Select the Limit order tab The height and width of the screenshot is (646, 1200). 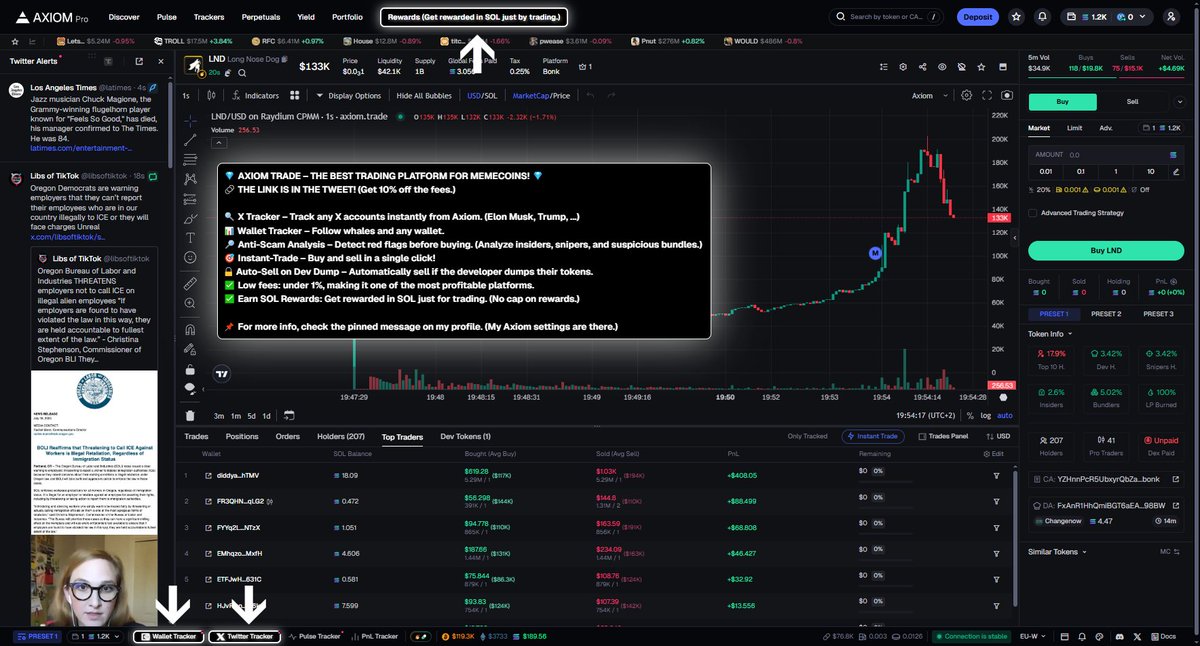pos(1074,128)
